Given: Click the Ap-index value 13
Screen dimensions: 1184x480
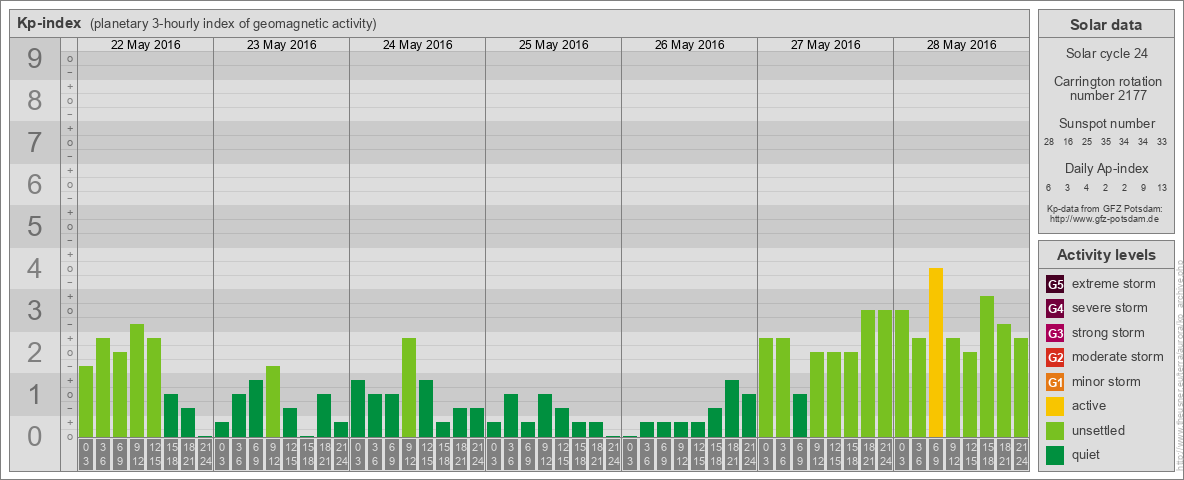Looking at the screenshot, I should pyautogui.click(x=1161, y=187).
